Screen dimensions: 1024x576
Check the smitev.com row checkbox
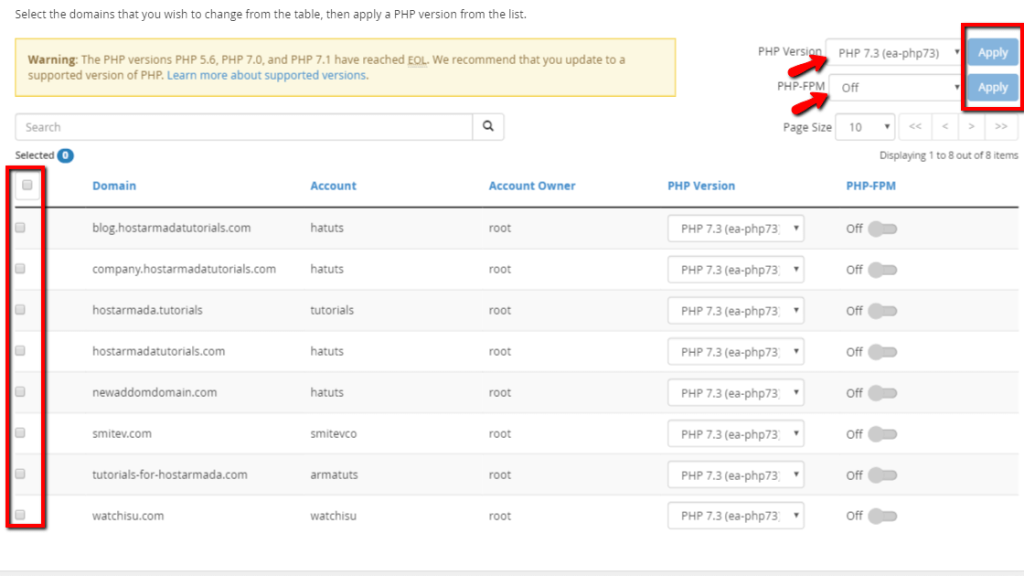pos(20,433)
